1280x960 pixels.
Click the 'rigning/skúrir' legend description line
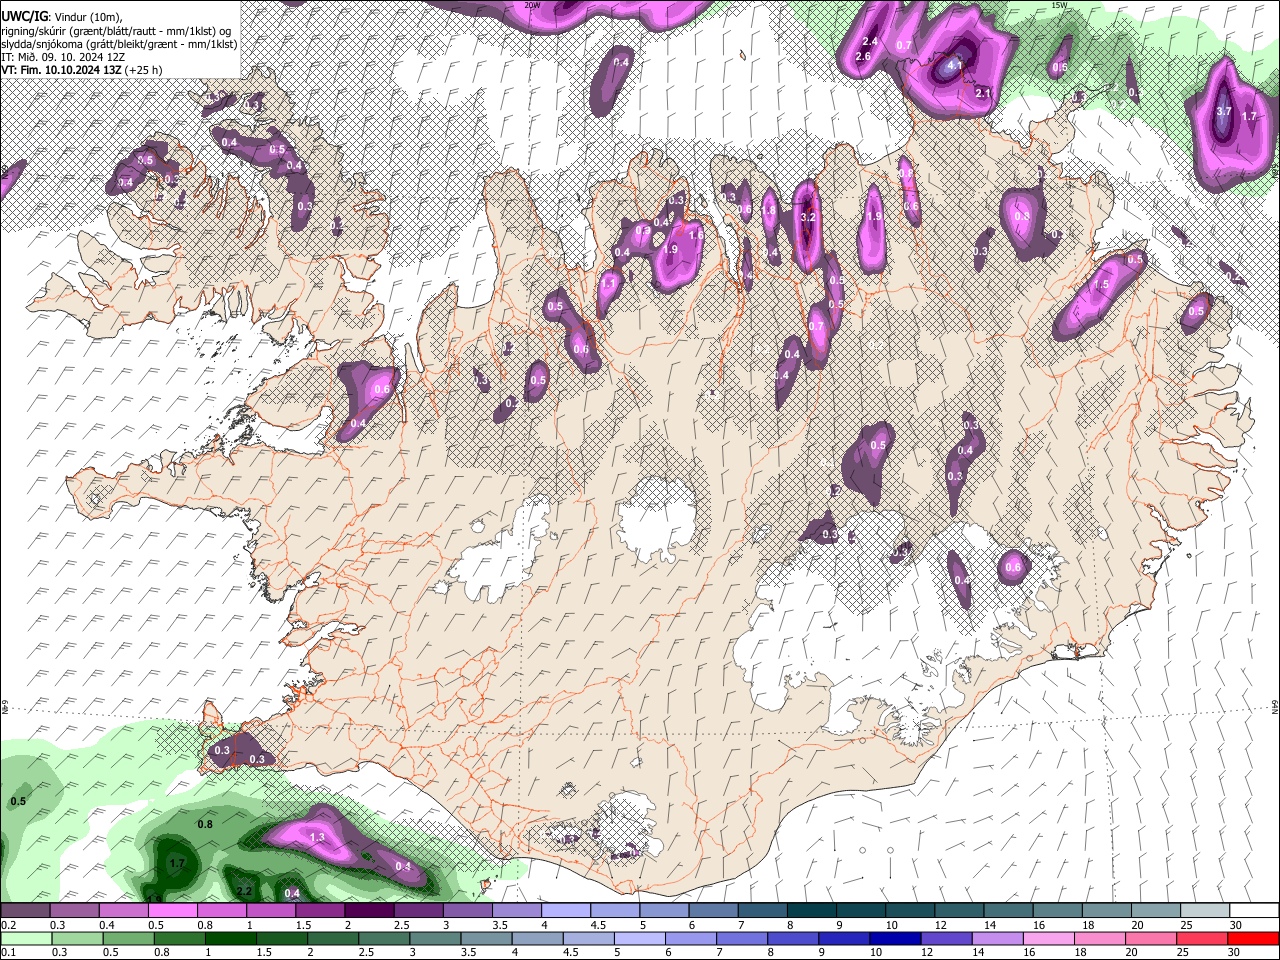pos(116,31)
